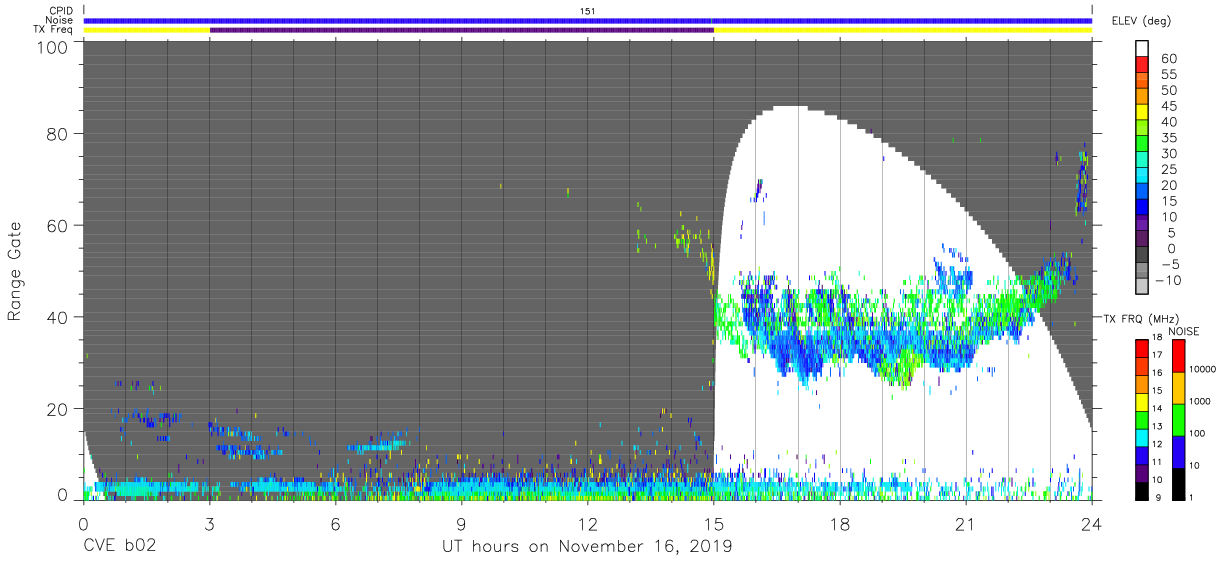Click the black bottom segment of TX FRQ colorbar
This screenshot has width=1228, height=567.
pos(1141,490)
